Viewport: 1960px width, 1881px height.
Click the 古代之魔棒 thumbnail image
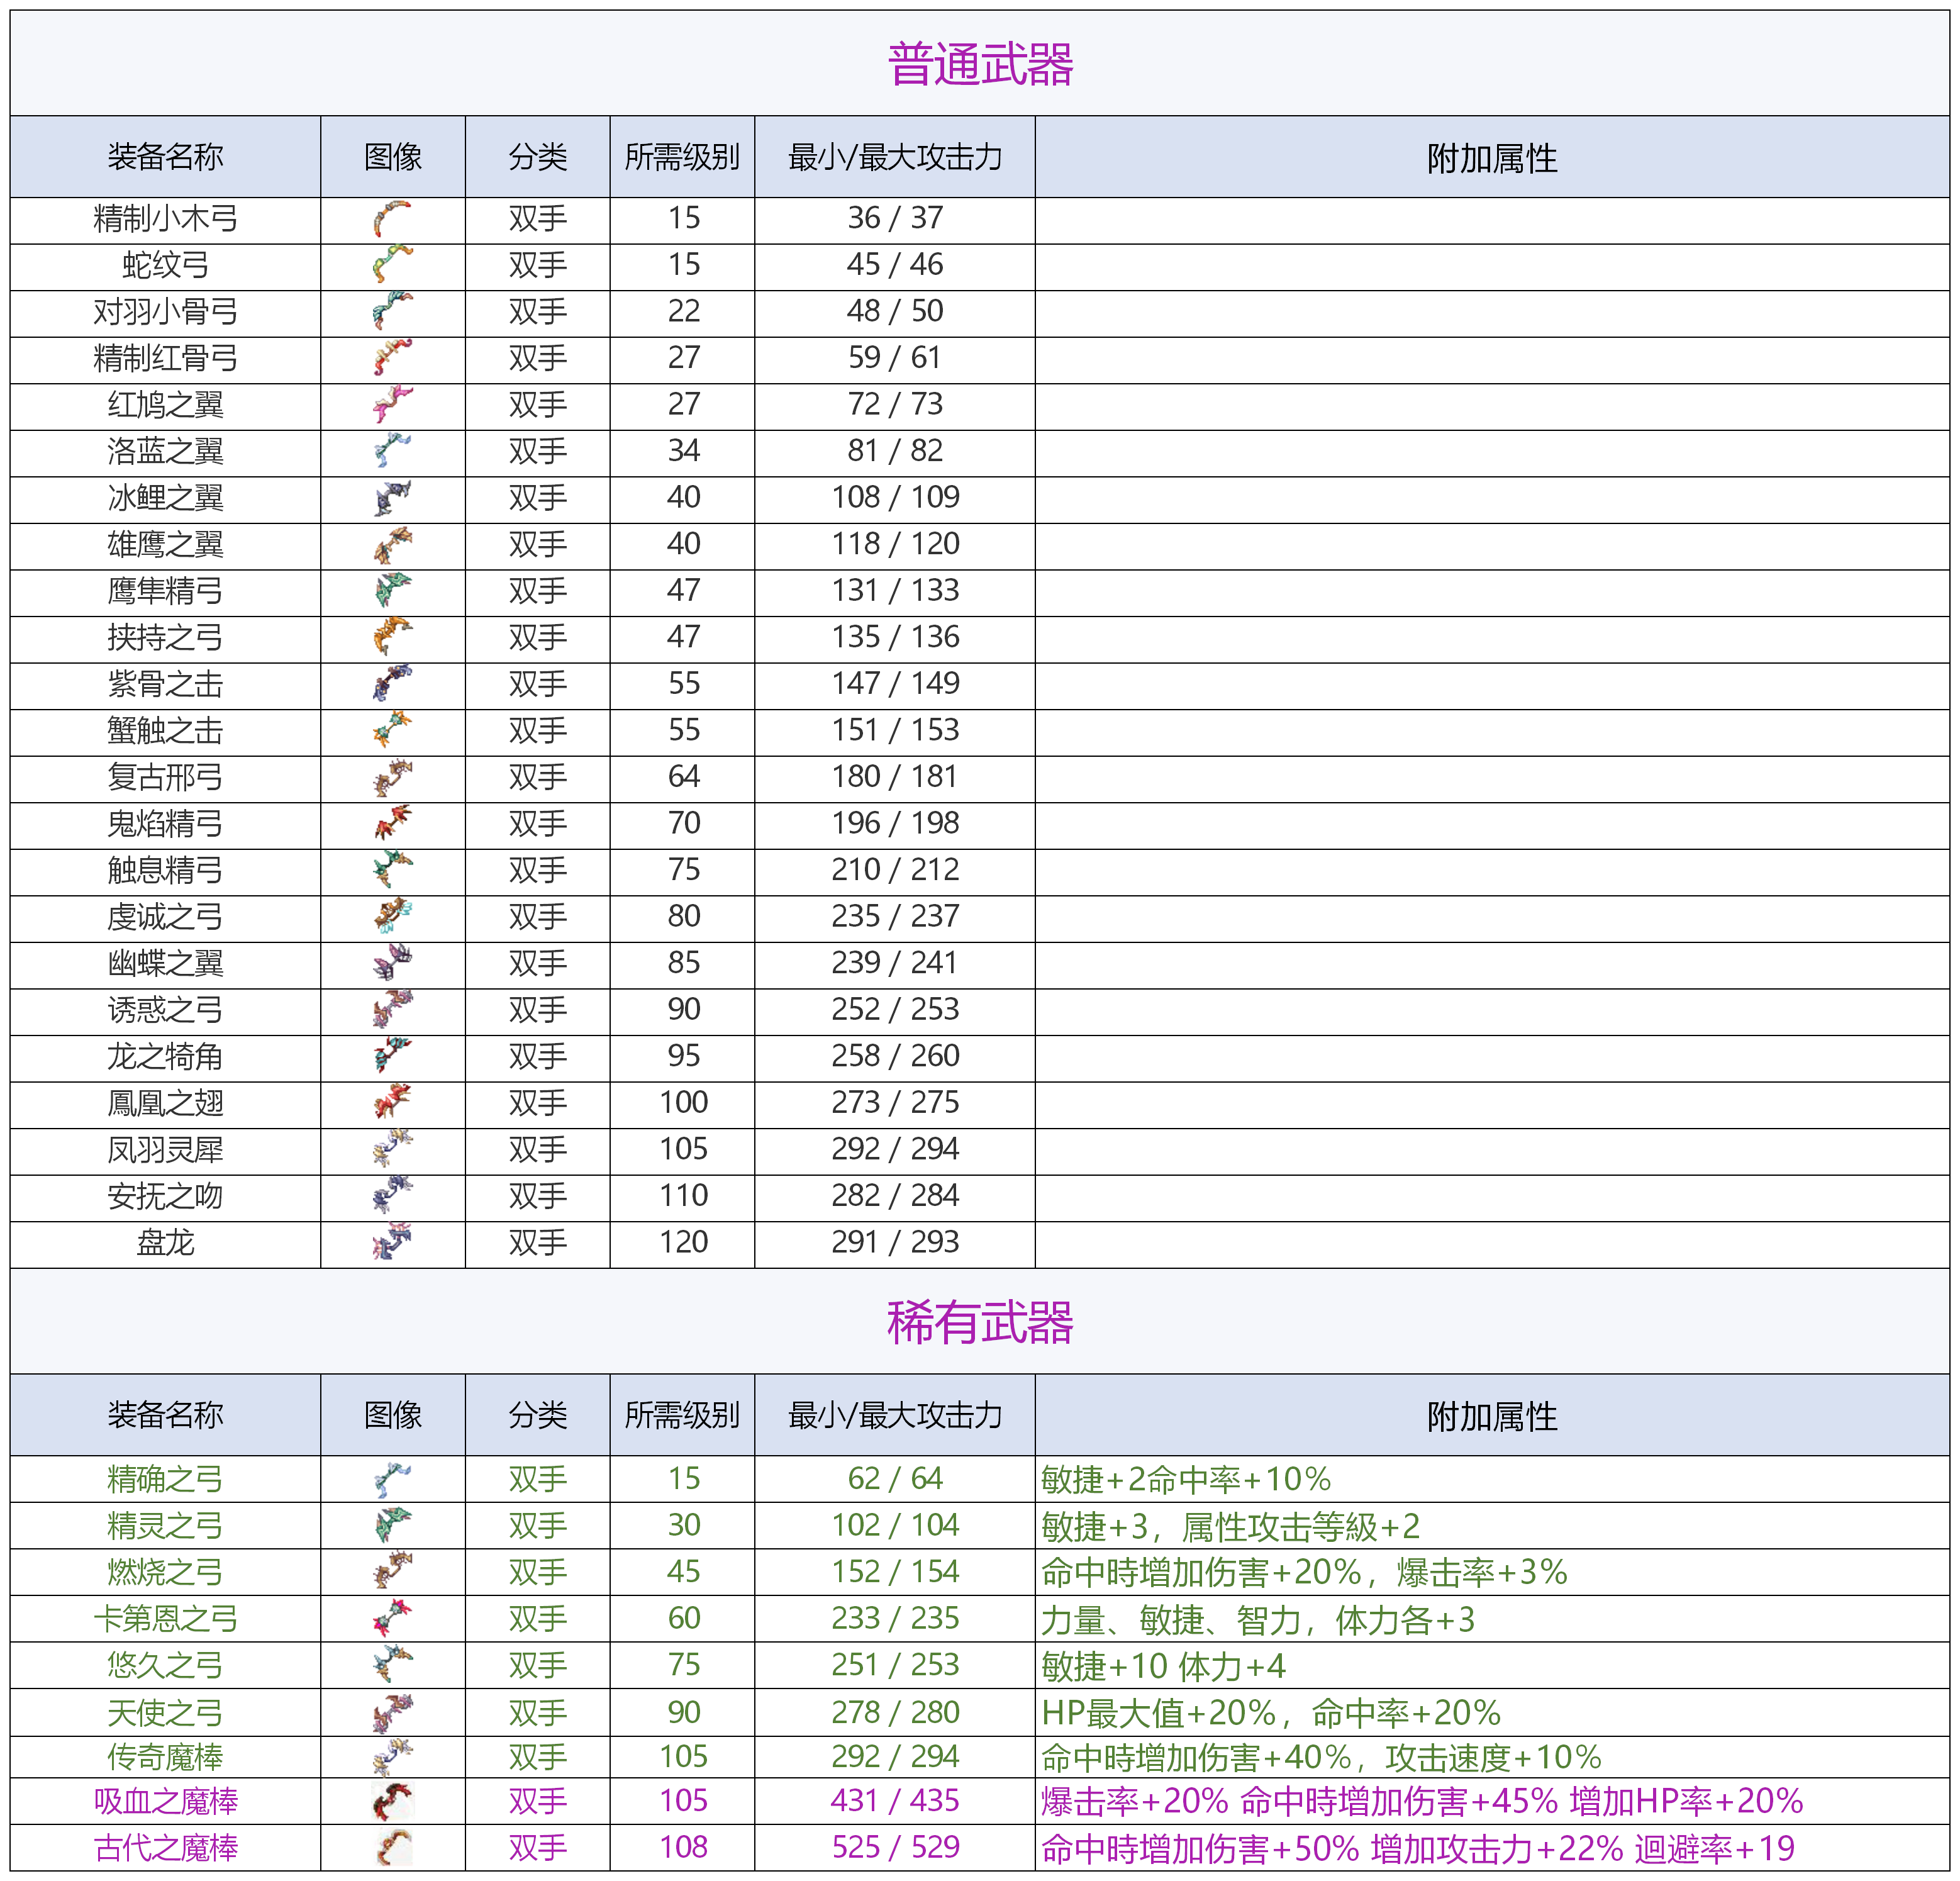point(393,1848)
